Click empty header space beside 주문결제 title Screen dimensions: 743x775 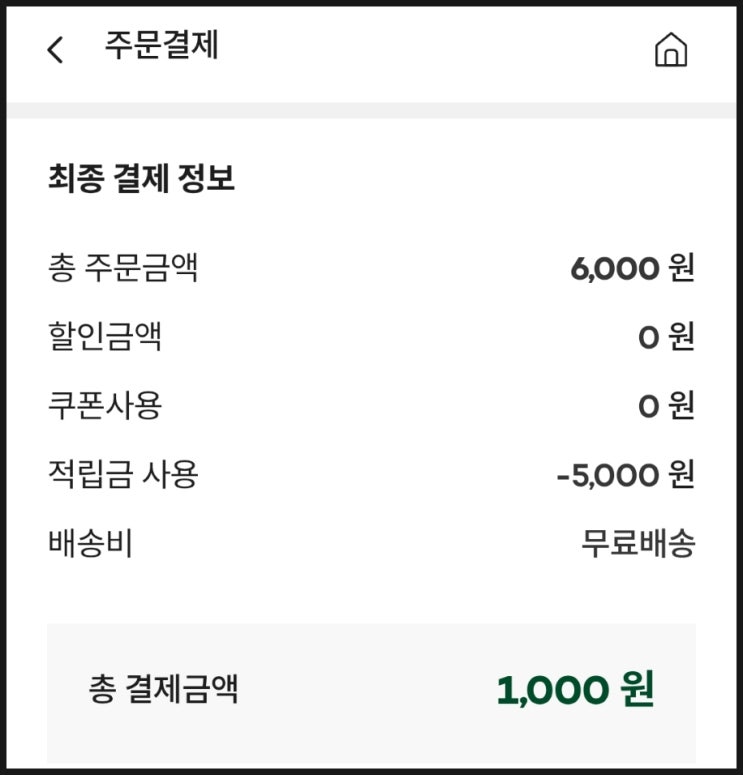coord(430,50)
